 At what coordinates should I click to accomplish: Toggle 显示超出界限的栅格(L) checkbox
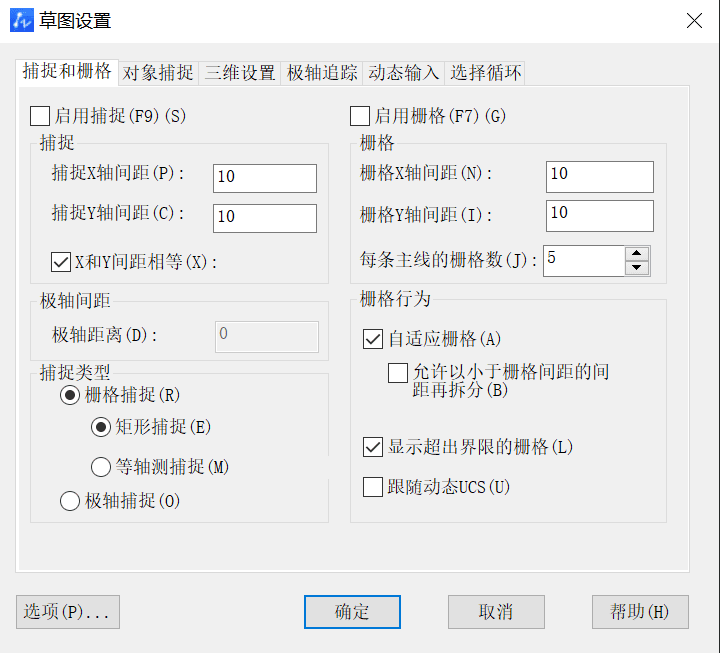373,447
